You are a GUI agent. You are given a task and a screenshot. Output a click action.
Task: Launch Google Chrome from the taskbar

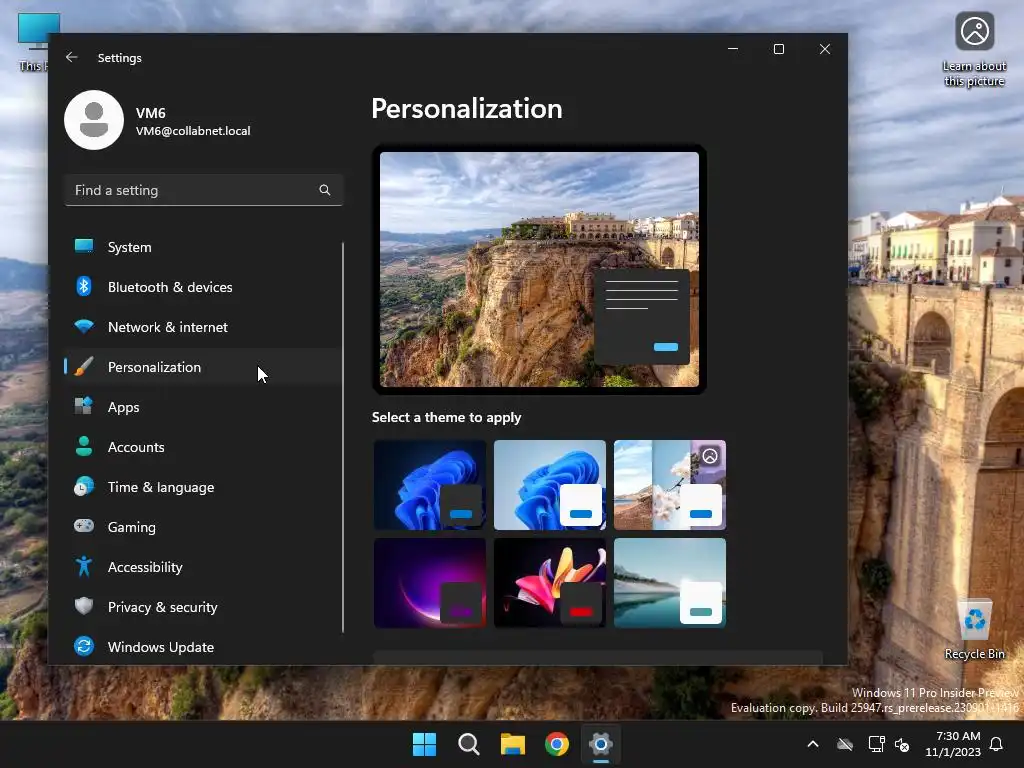click(x=556, y=744)
